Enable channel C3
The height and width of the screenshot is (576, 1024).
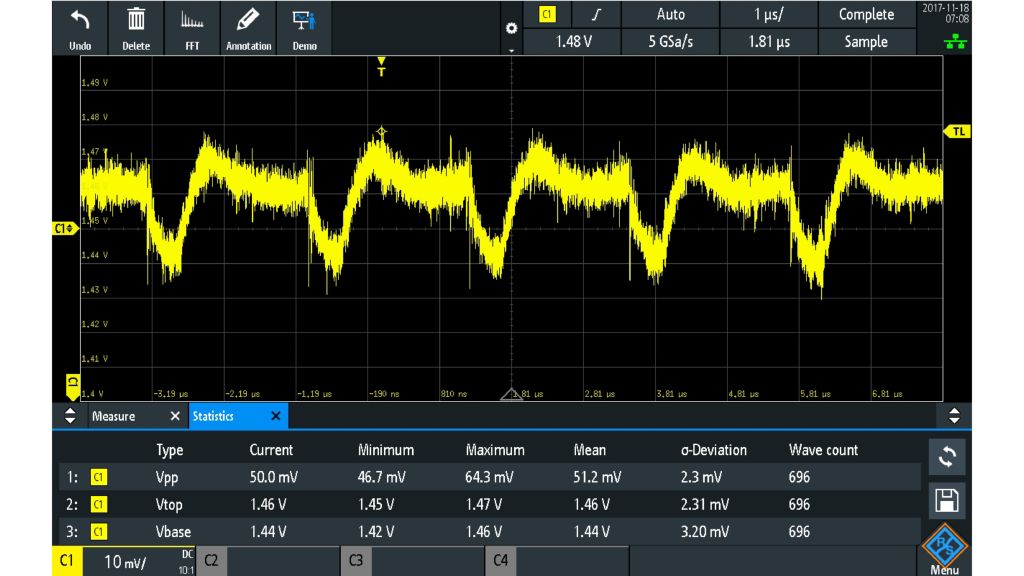356,561
